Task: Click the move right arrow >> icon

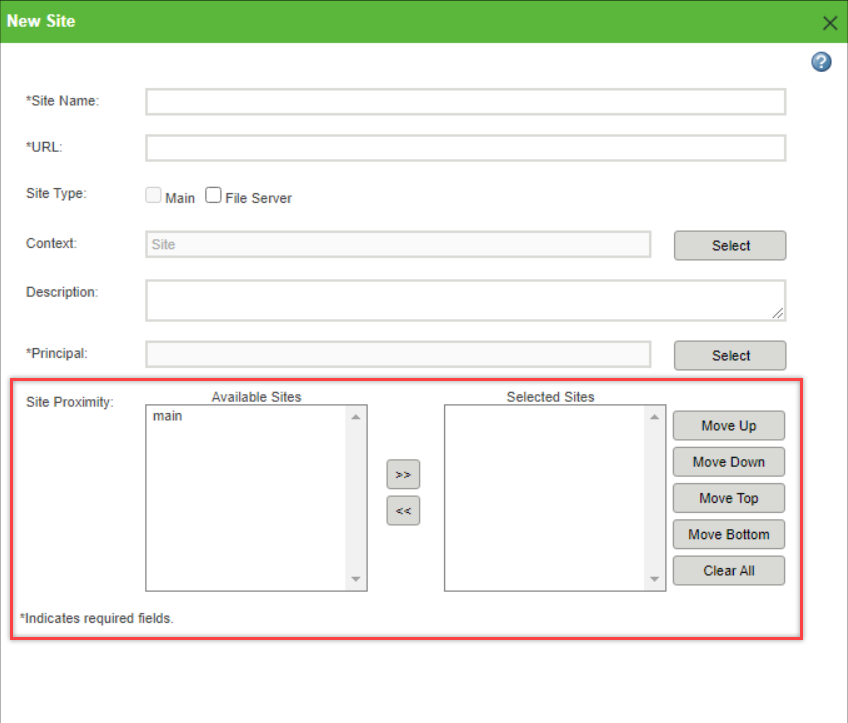Action: pos(403,474)
